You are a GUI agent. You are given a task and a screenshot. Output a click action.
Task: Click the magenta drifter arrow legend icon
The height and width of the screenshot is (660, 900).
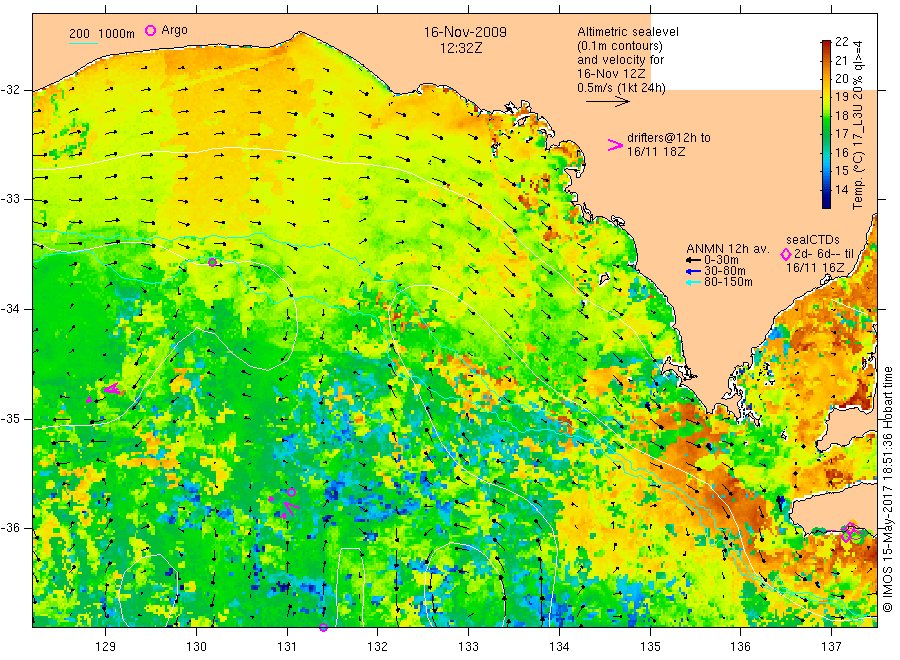[615, 145]
